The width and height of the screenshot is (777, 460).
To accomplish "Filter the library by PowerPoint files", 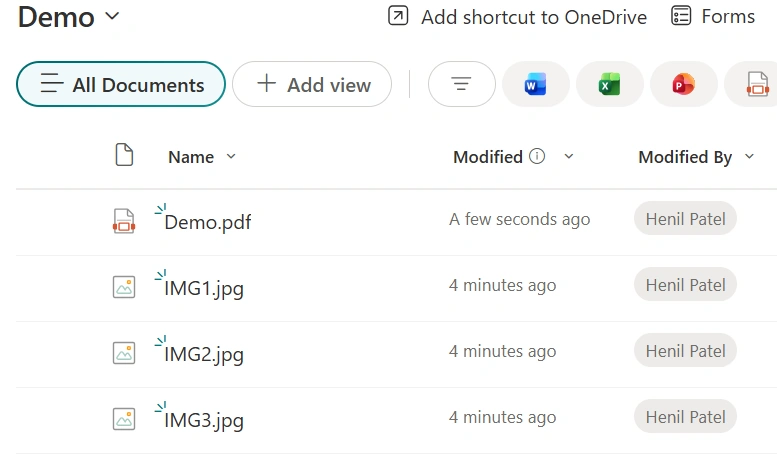I will pos(683,84).
